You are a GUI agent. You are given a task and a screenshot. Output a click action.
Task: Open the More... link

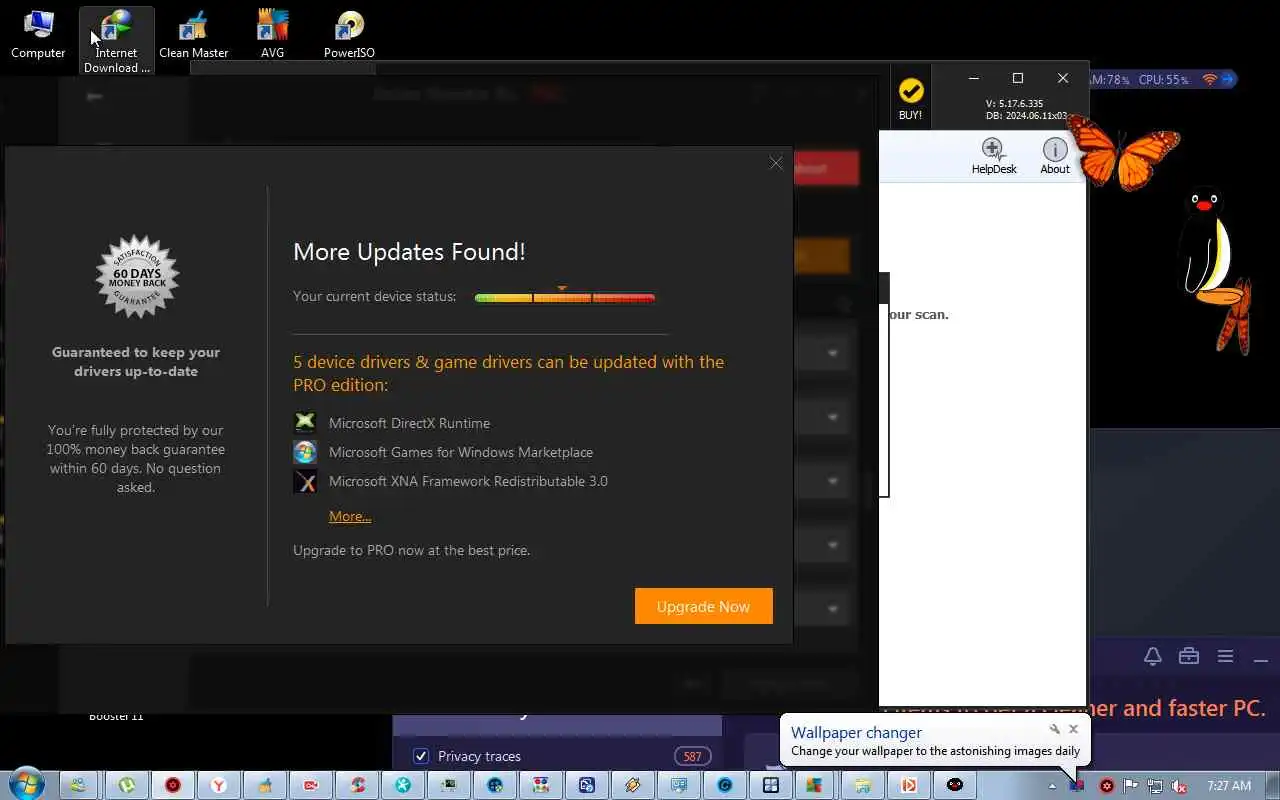click(x=350, y=516)
